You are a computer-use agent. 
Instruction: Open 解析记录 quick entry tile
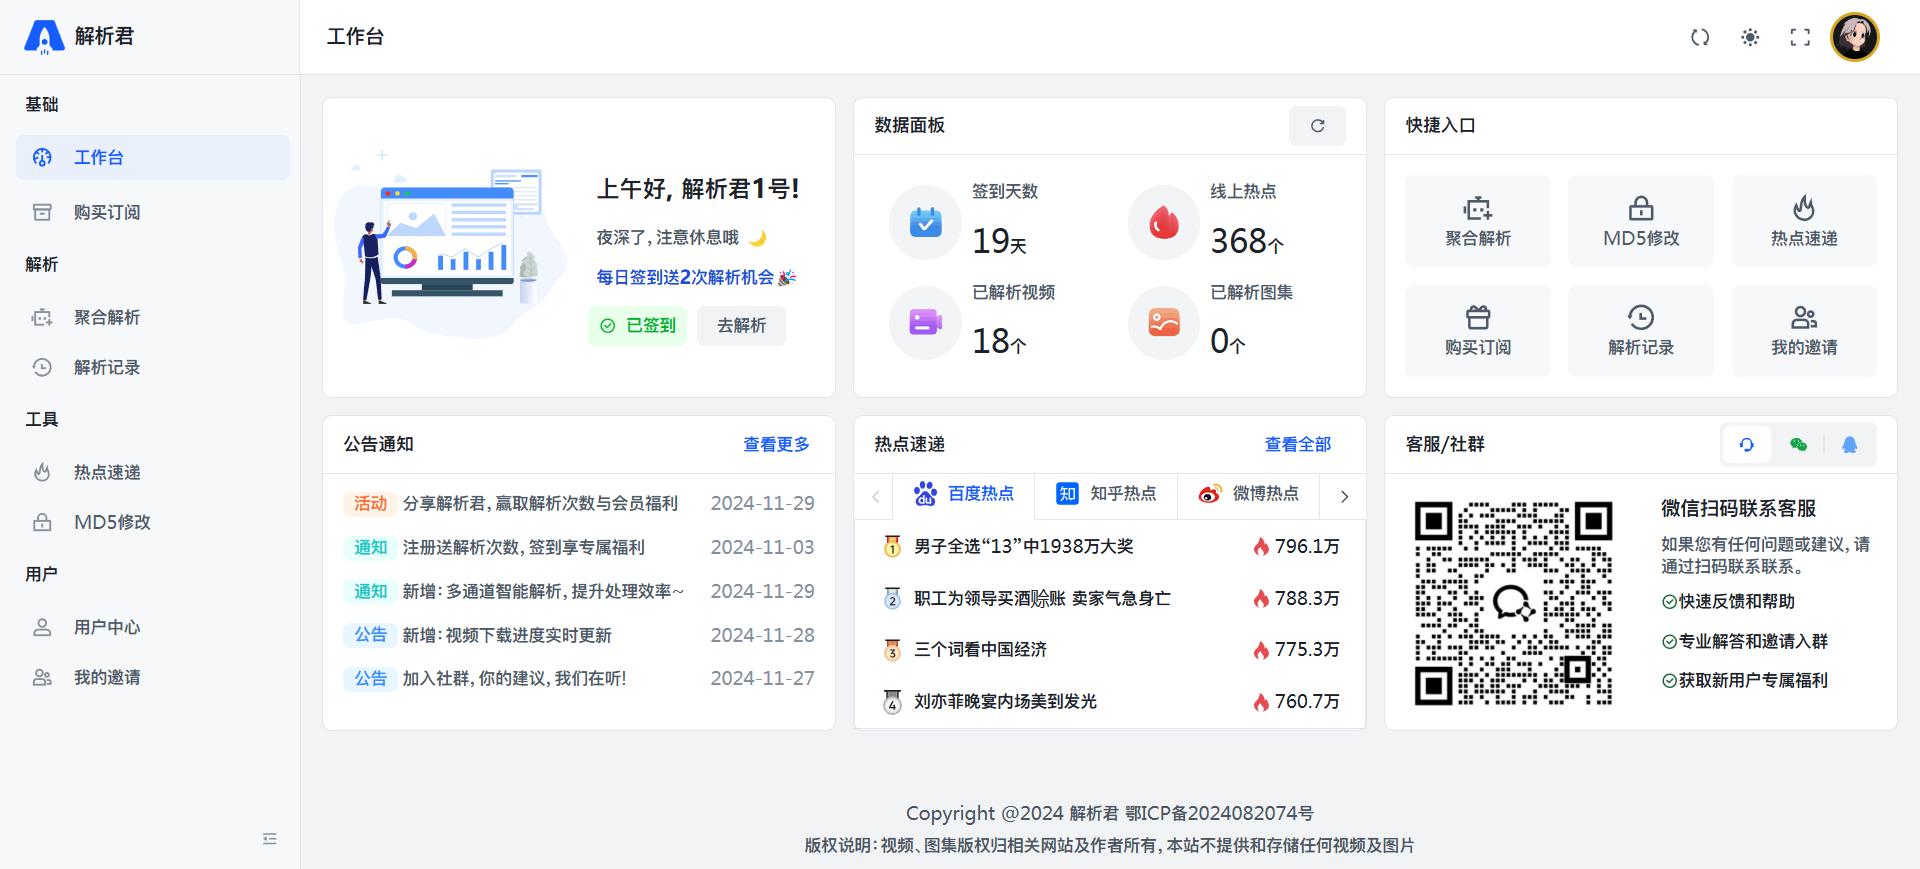pyautogui.click(x=1640, y=330)
